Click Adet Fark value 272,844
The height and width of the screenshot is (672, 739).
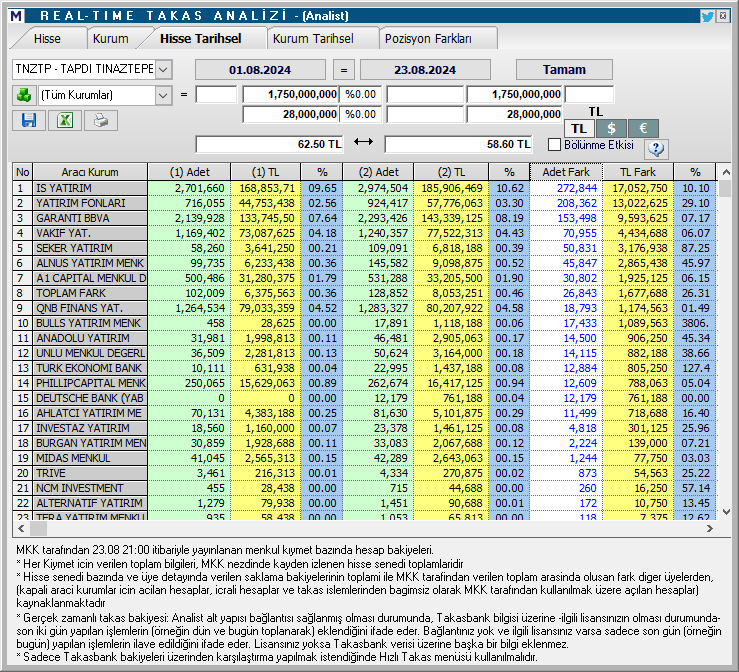577,188
